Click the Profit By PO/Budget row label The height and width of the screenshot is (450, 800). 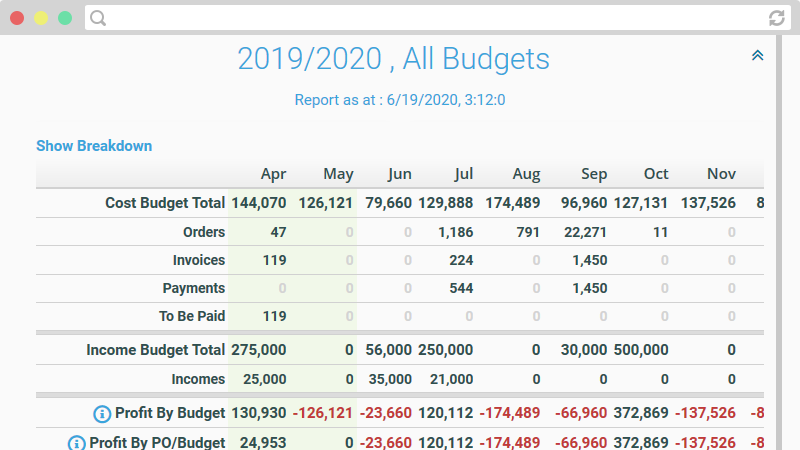[157, 442]
